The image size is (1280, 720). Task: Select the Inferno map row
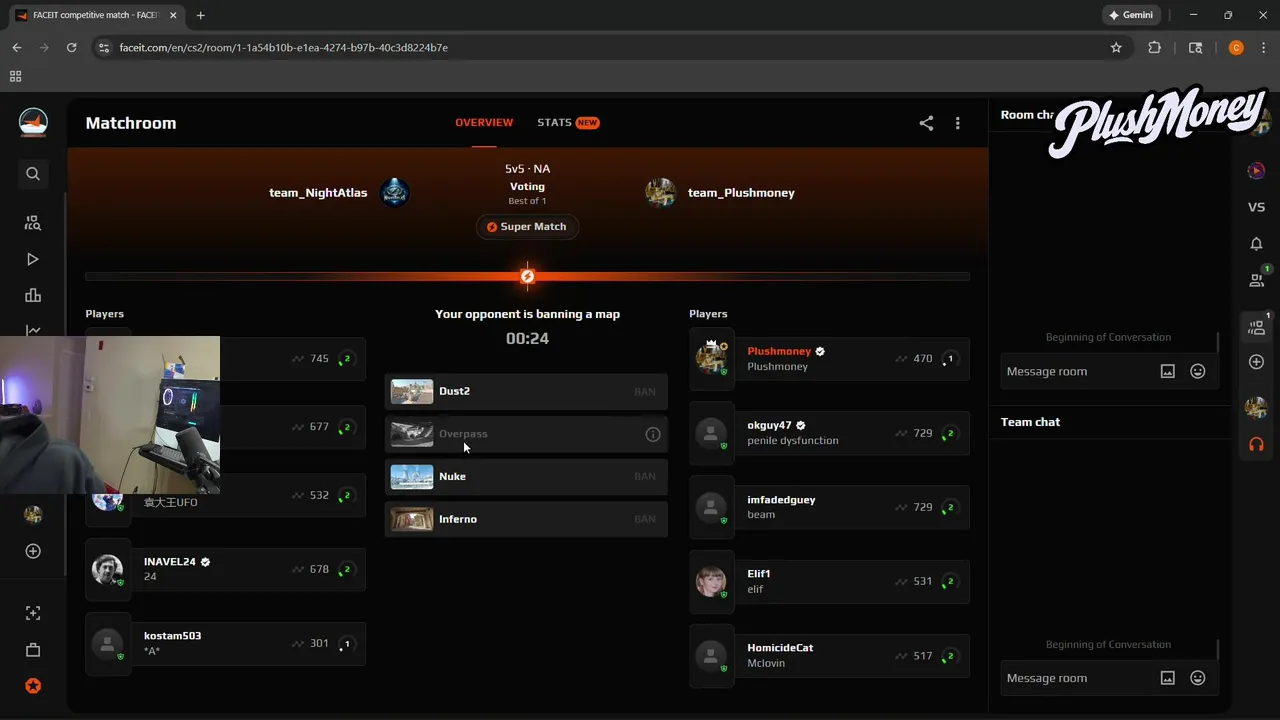[x=526, y=519]
